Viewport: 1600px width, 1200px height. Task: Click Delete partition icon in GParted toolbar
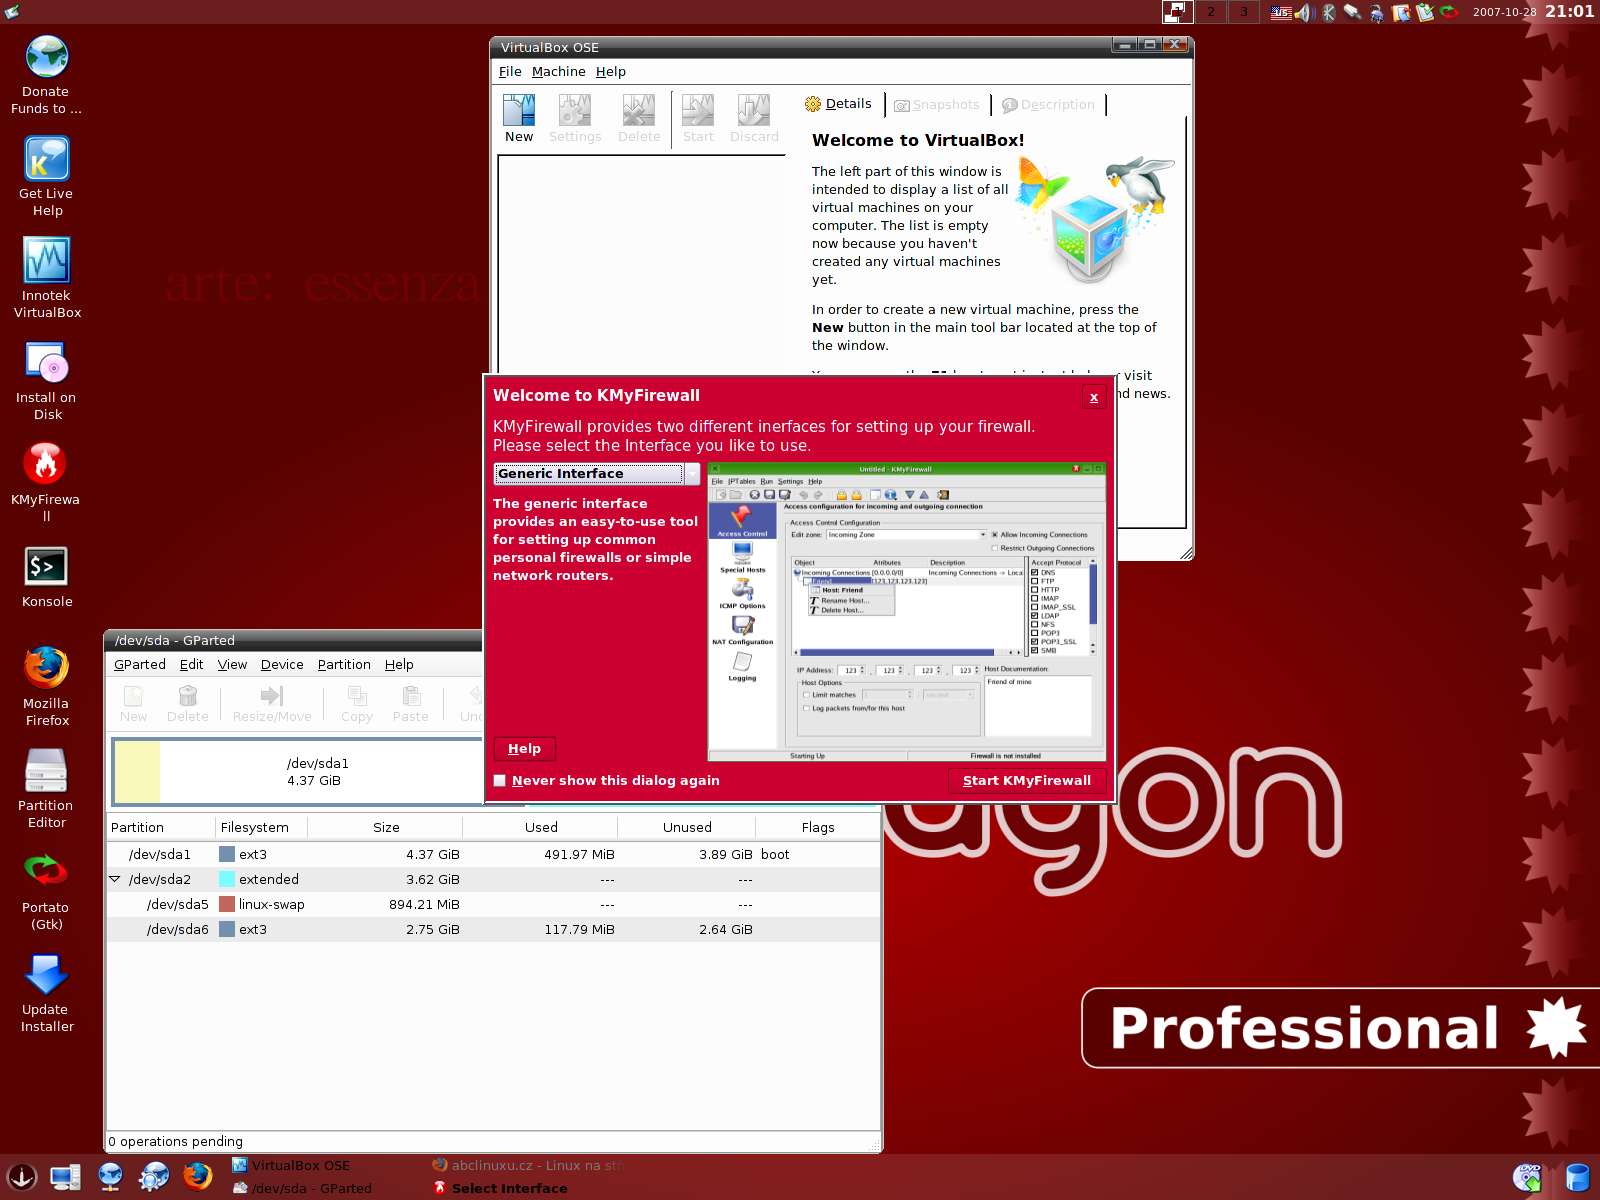tap(188, 703)
